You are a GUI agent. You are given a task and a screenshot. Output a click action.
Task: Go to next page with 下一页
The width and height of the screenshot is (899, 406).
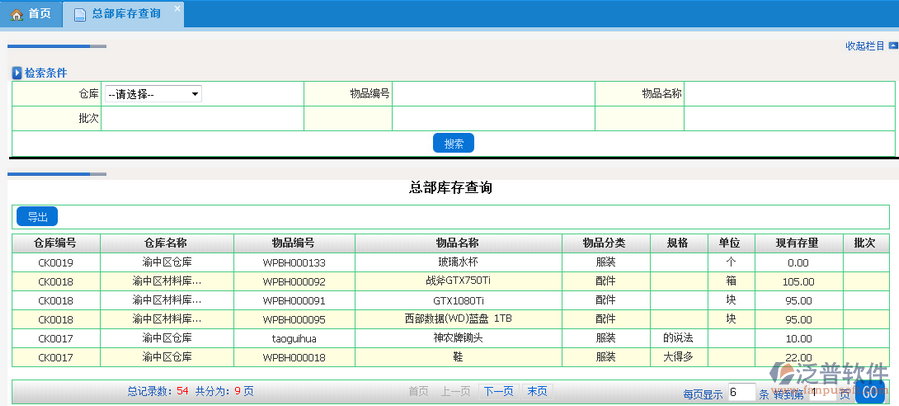point(498,391)
